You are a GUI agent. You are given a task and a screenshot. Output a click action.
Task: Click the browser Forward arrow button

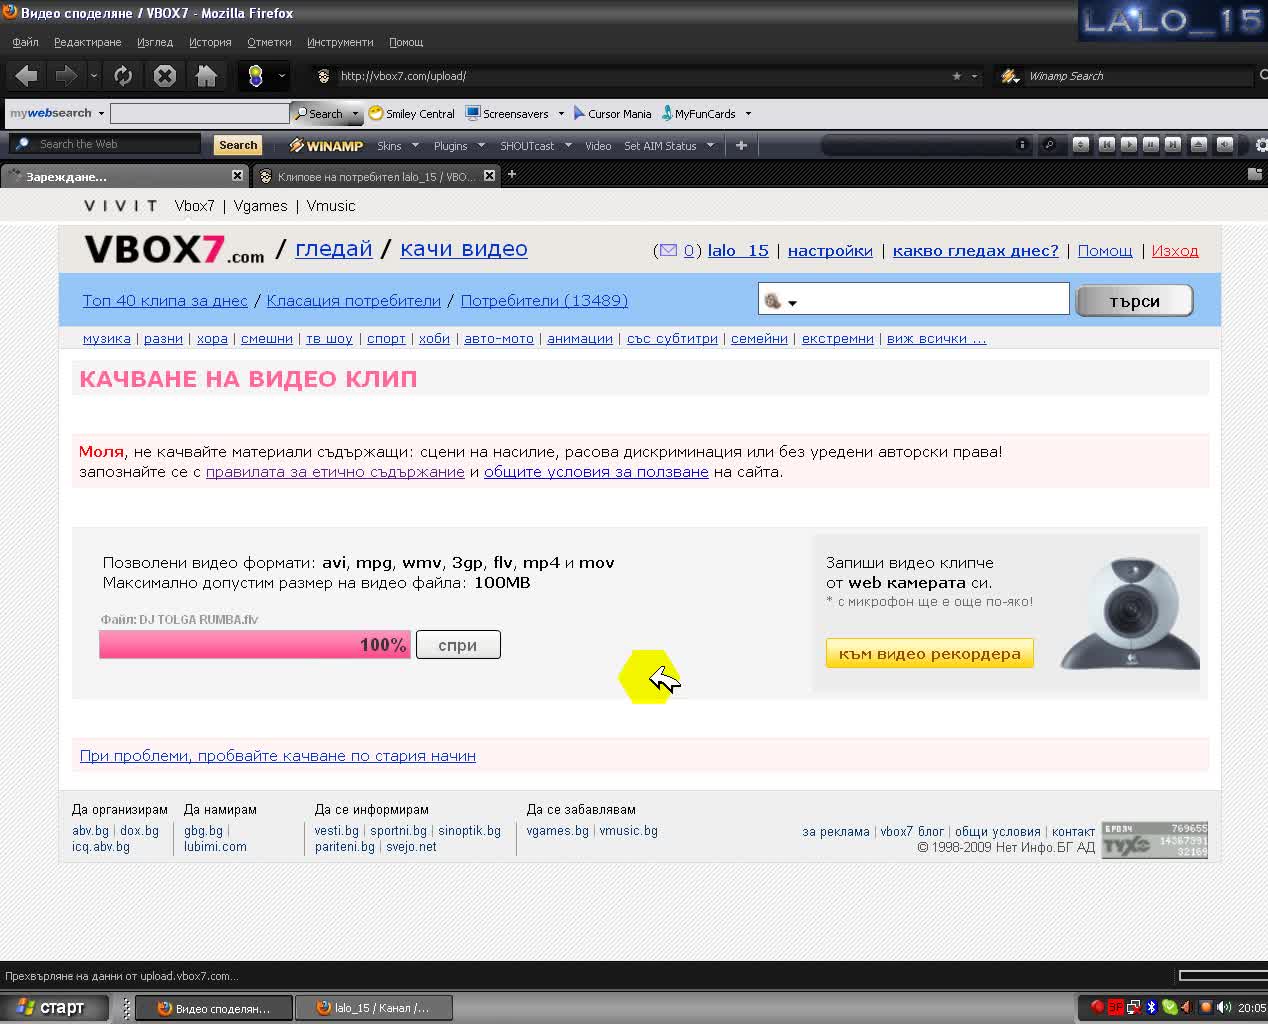tap(66, 75)
